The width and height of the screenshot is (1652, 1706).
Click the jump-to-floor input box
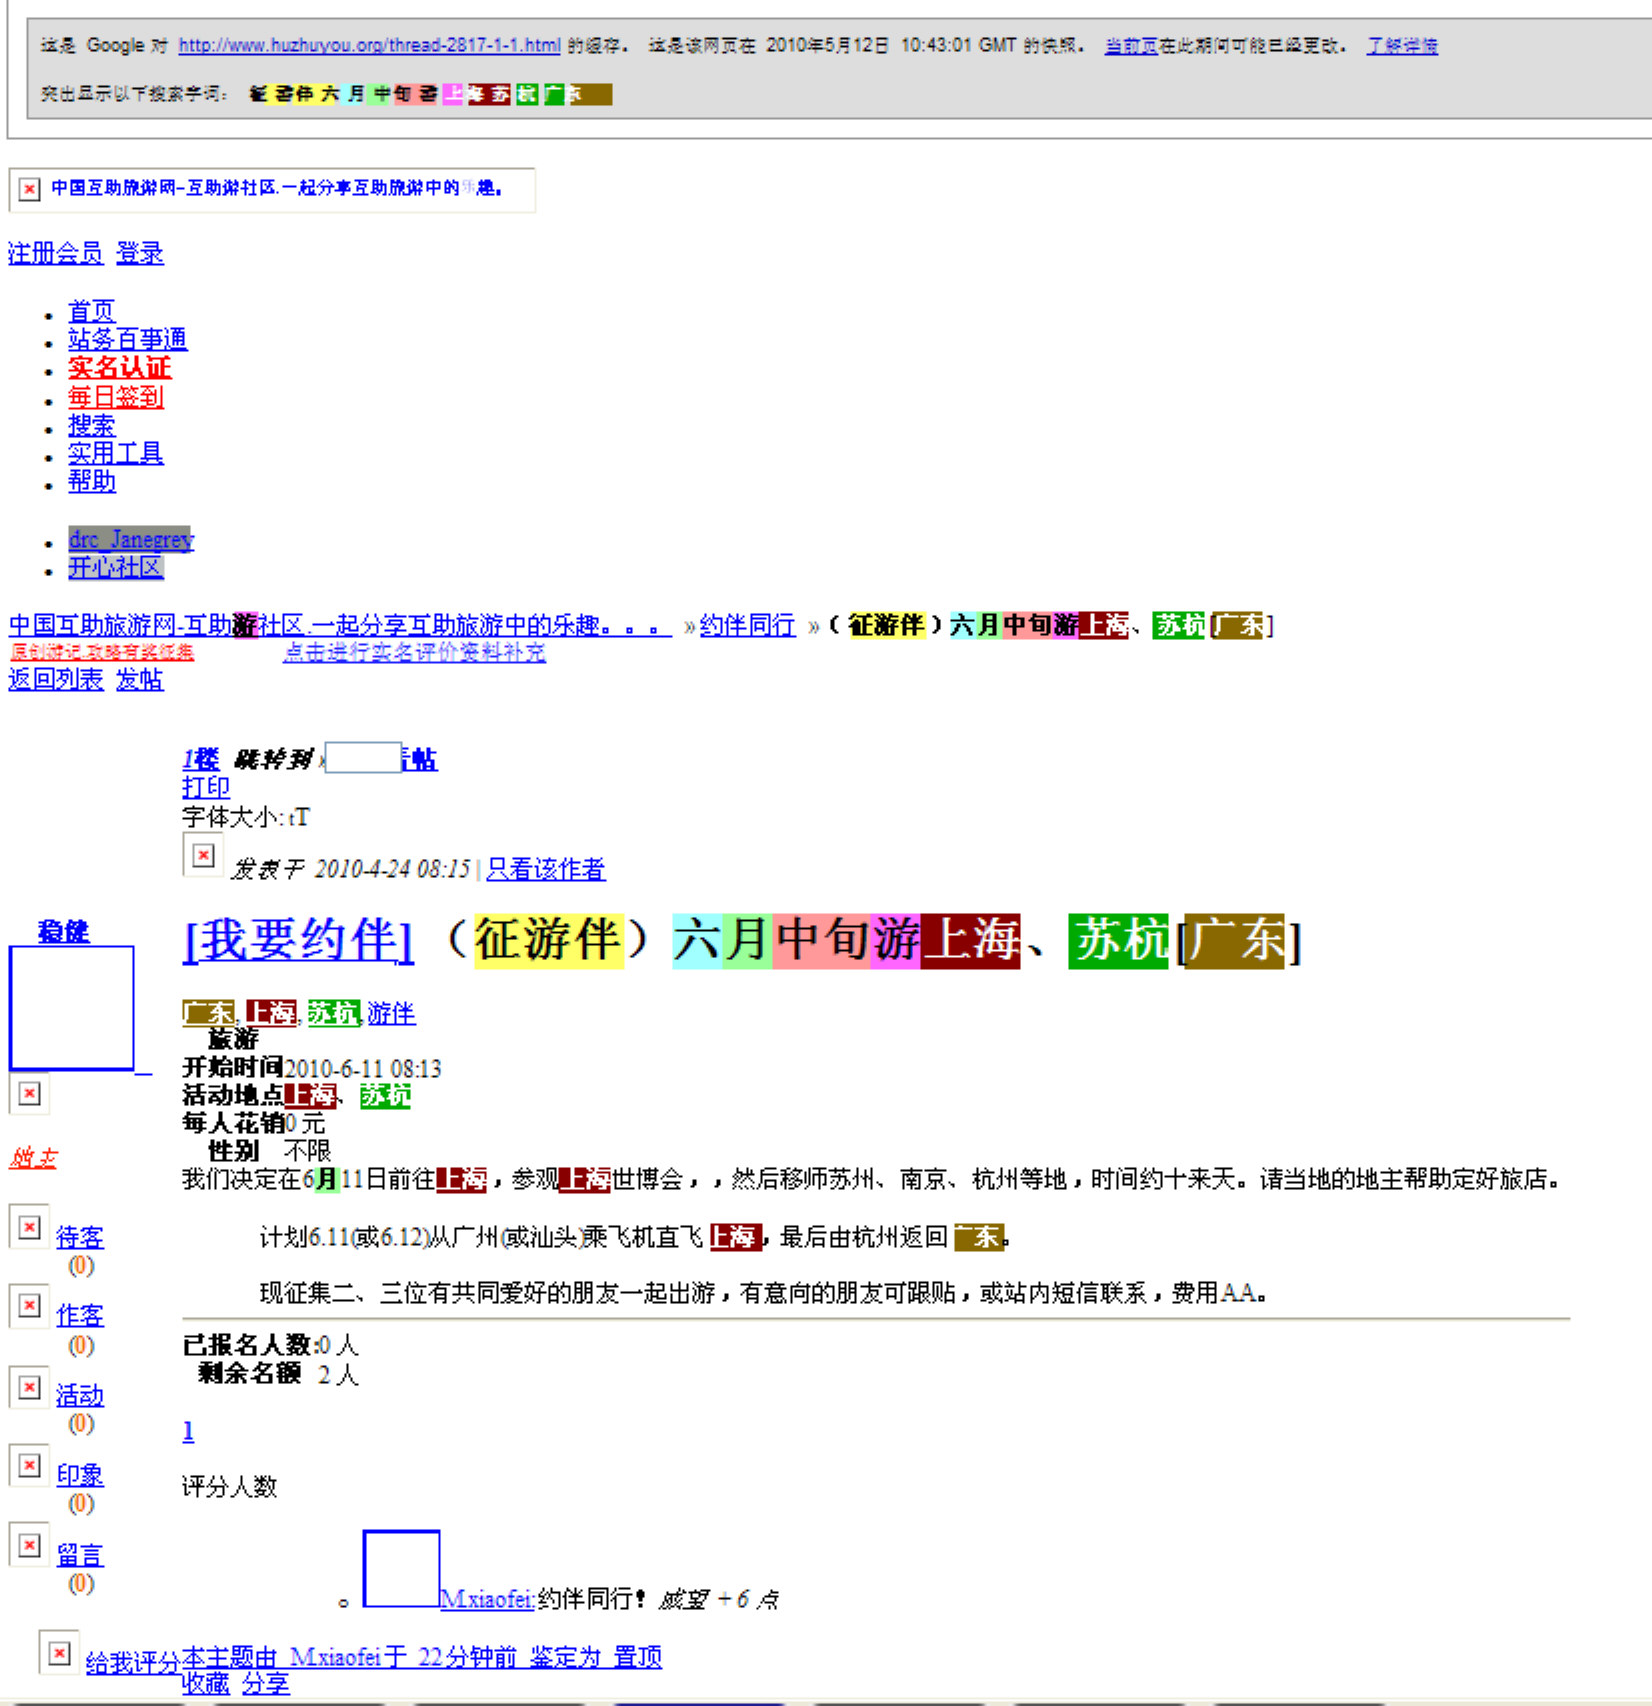tap(363, 757)
